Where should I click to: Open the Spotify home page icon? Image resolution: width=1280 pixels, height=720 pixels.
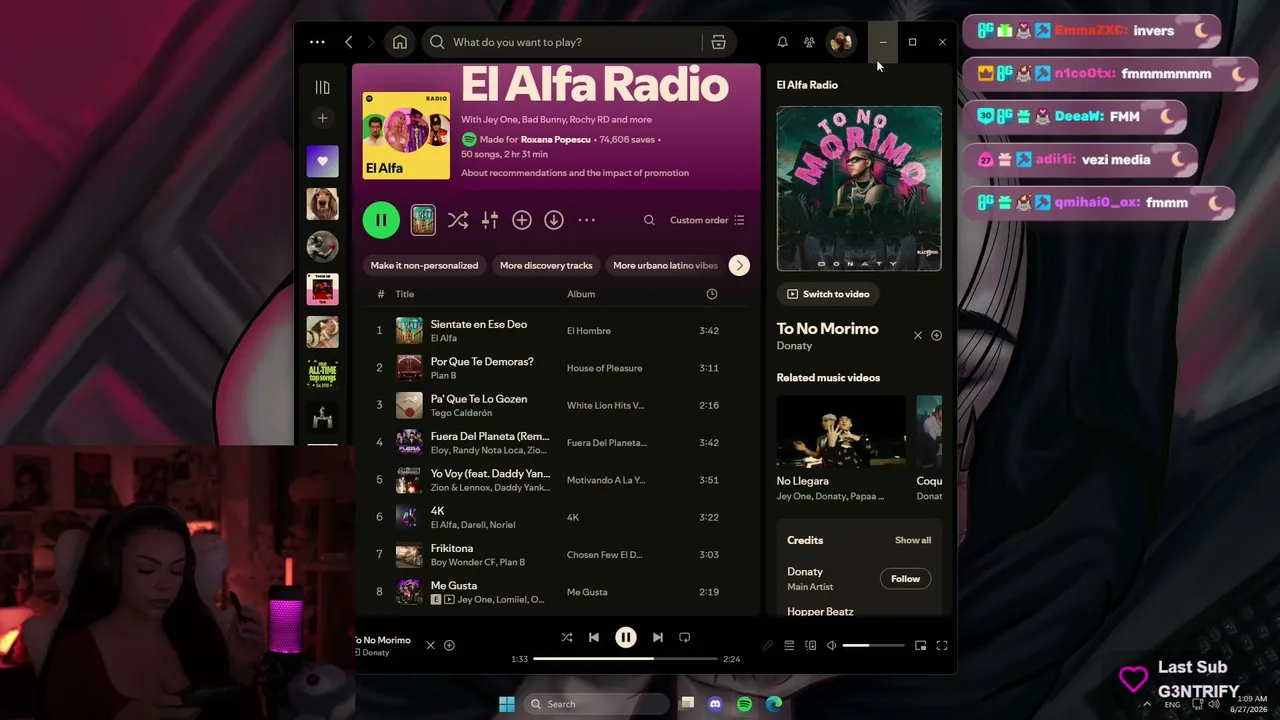tap(400, 42)
